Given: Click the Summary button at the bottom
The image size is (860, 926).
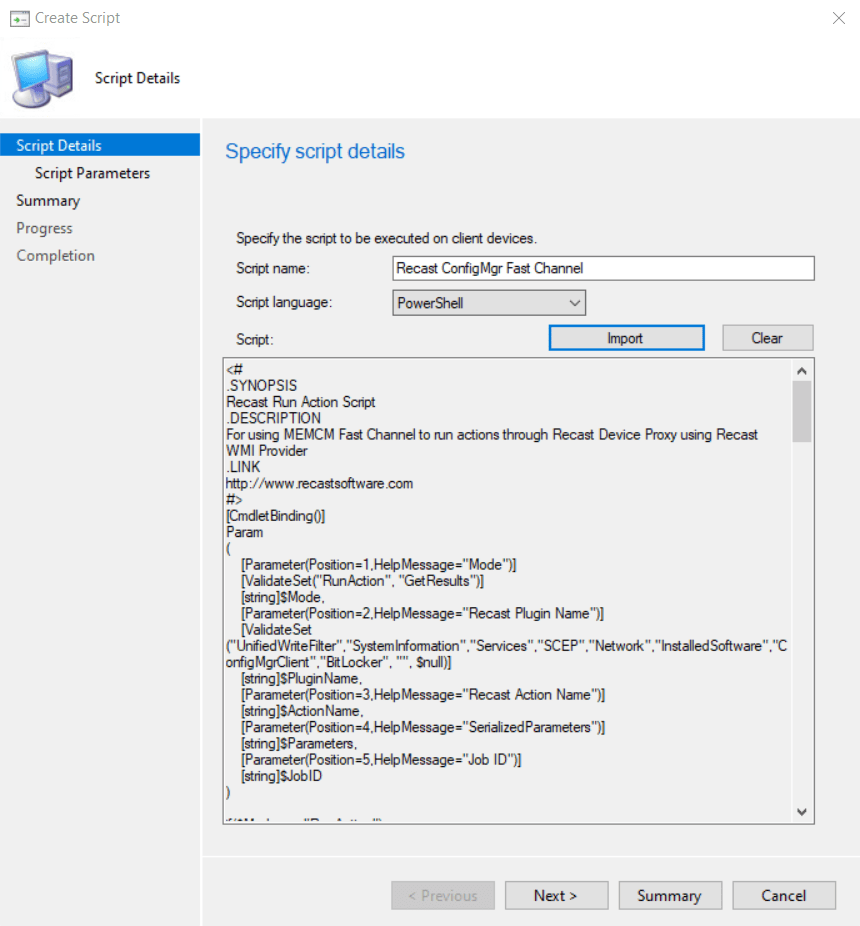Looking at the screenshot, I should click(x=669, y=896).
